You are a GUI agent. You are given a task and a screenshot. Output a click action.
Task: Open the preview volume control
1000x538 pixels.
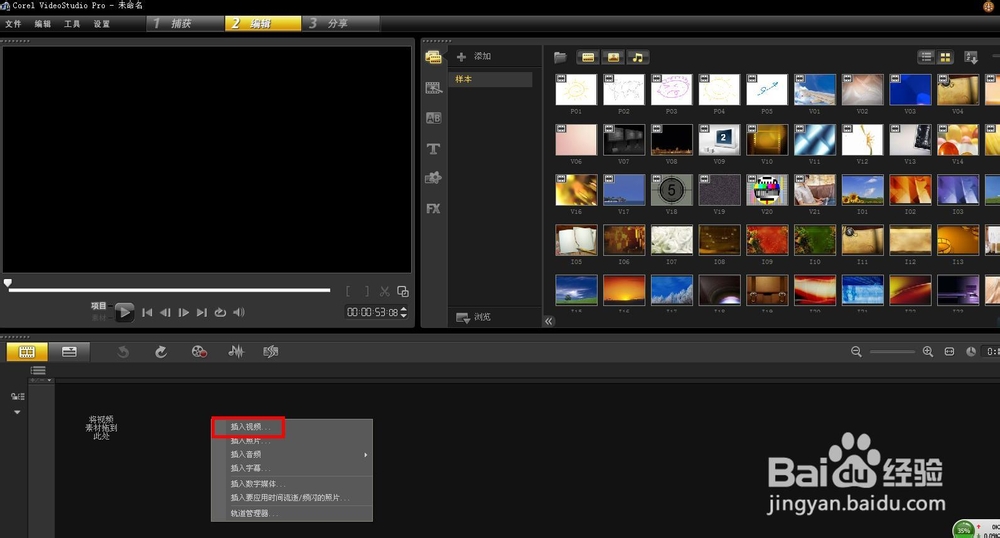coord(239,312)
